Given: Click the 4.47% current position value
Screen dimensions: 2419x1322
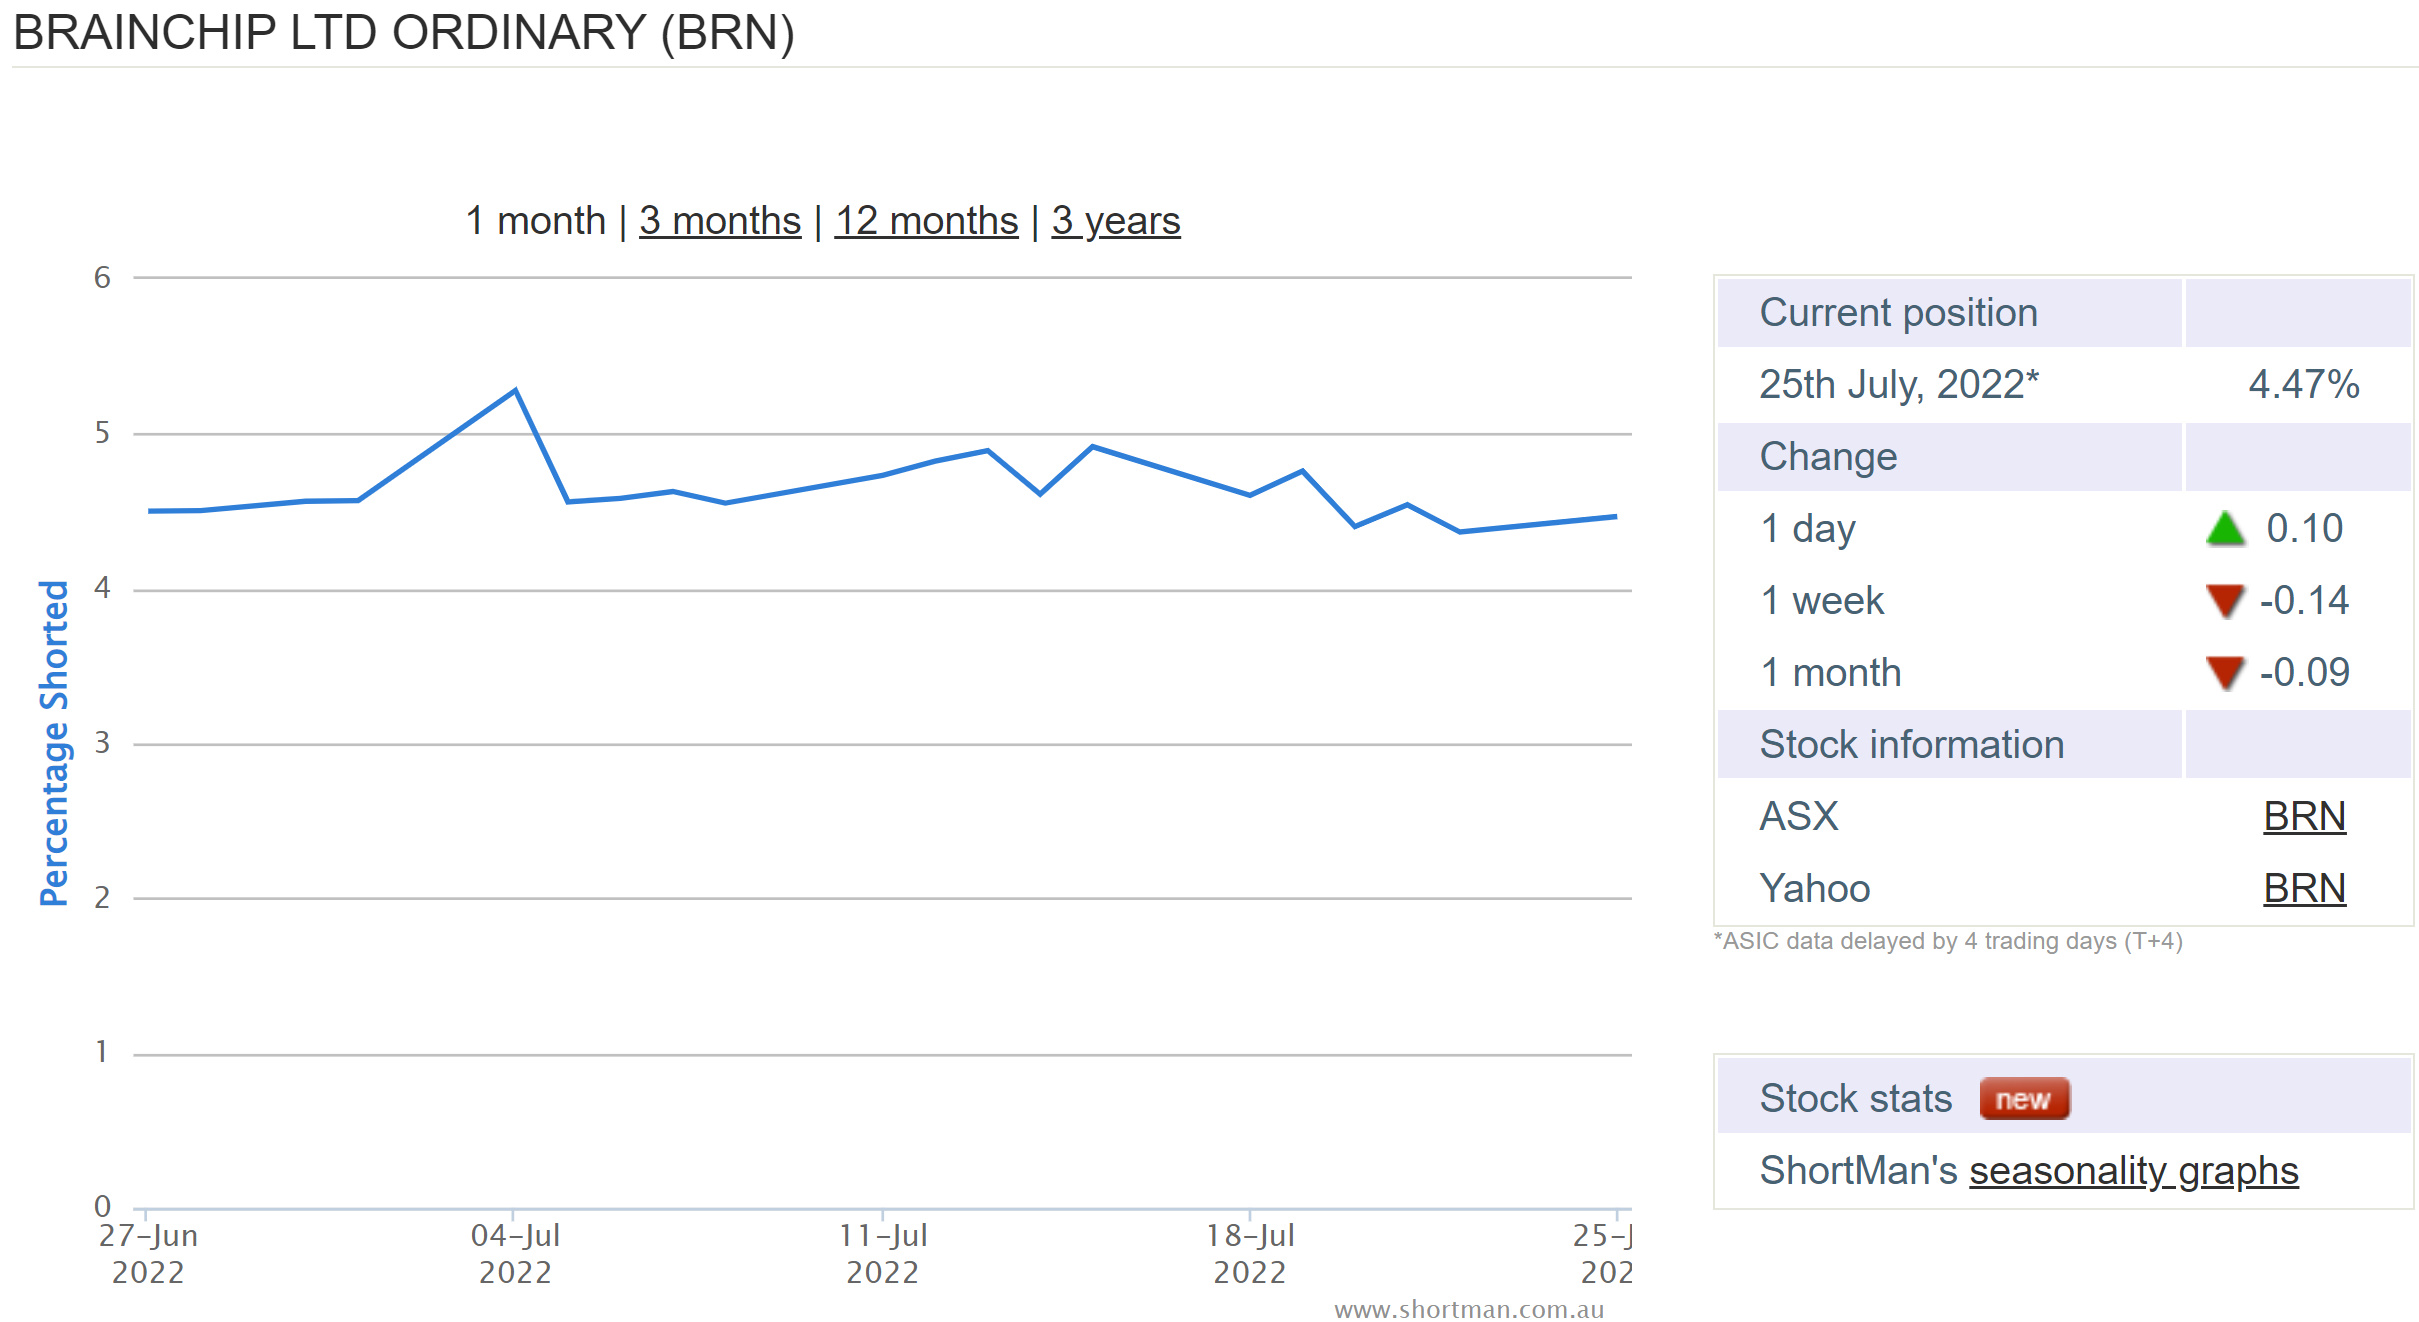Looking at the screenshot, I should click(x=2303, y=385).
